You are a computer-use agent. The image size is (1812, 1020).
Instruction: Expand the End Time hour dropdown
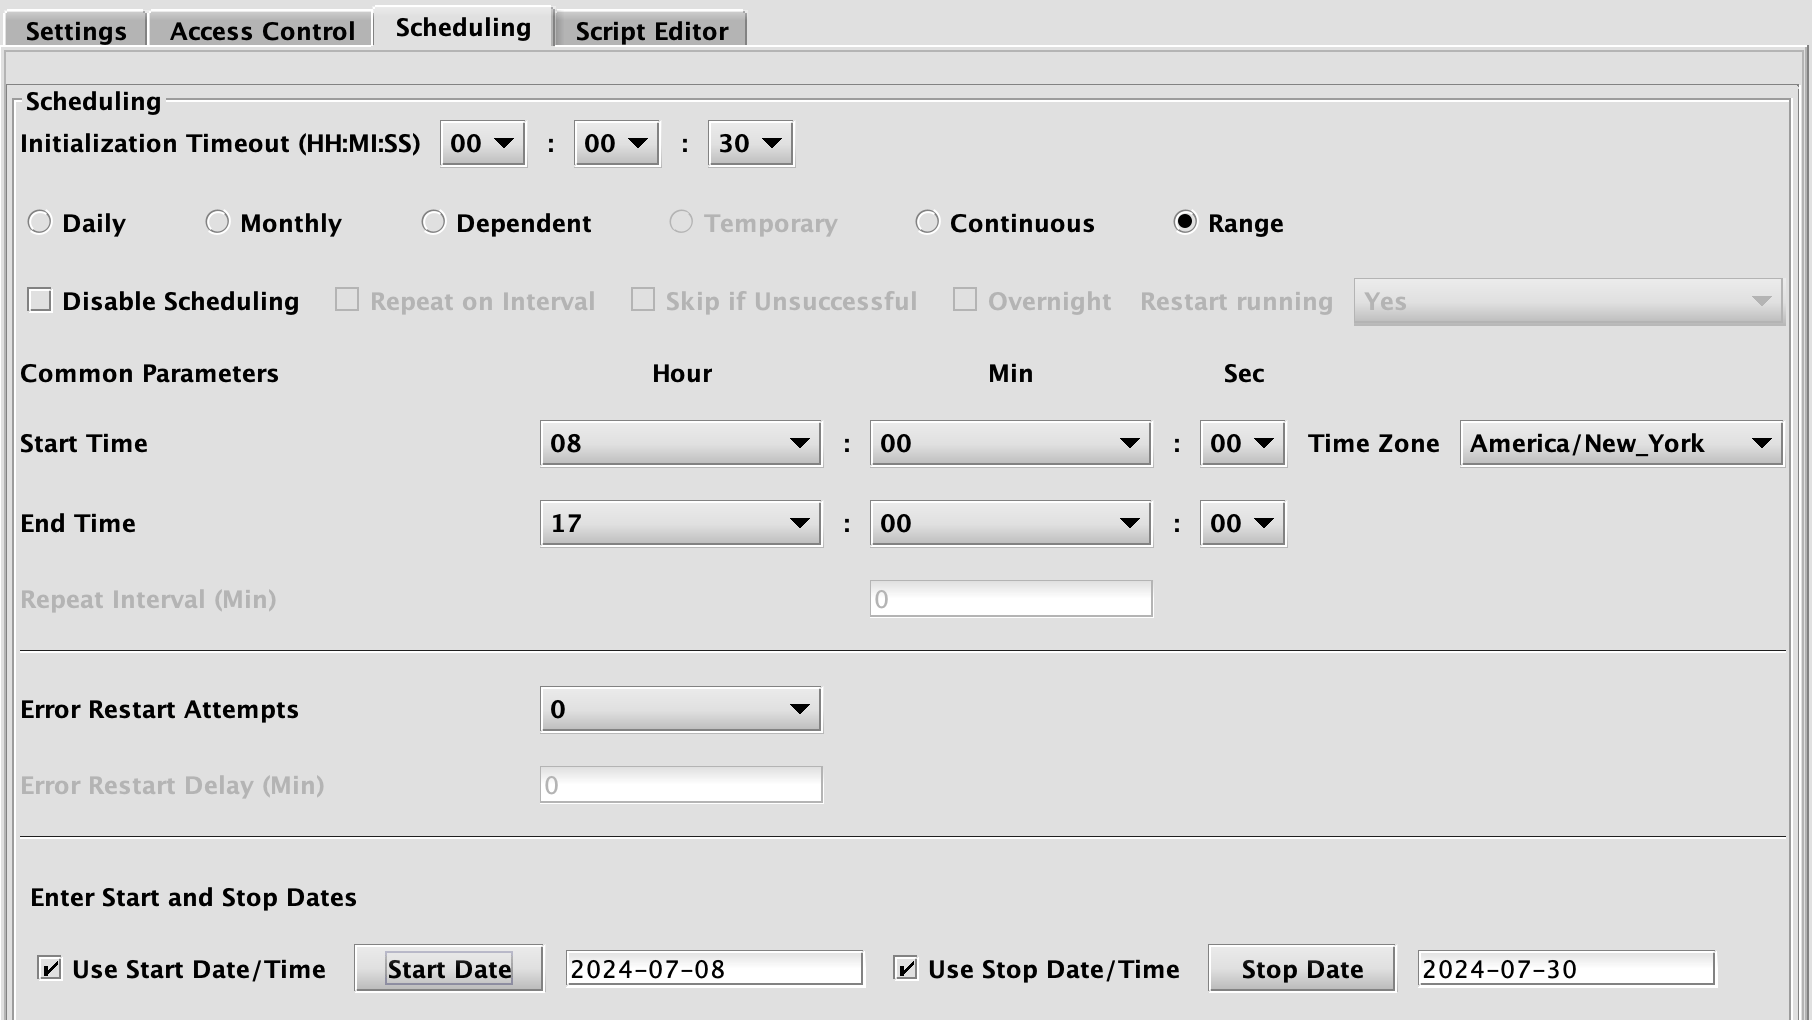(680, 523)
